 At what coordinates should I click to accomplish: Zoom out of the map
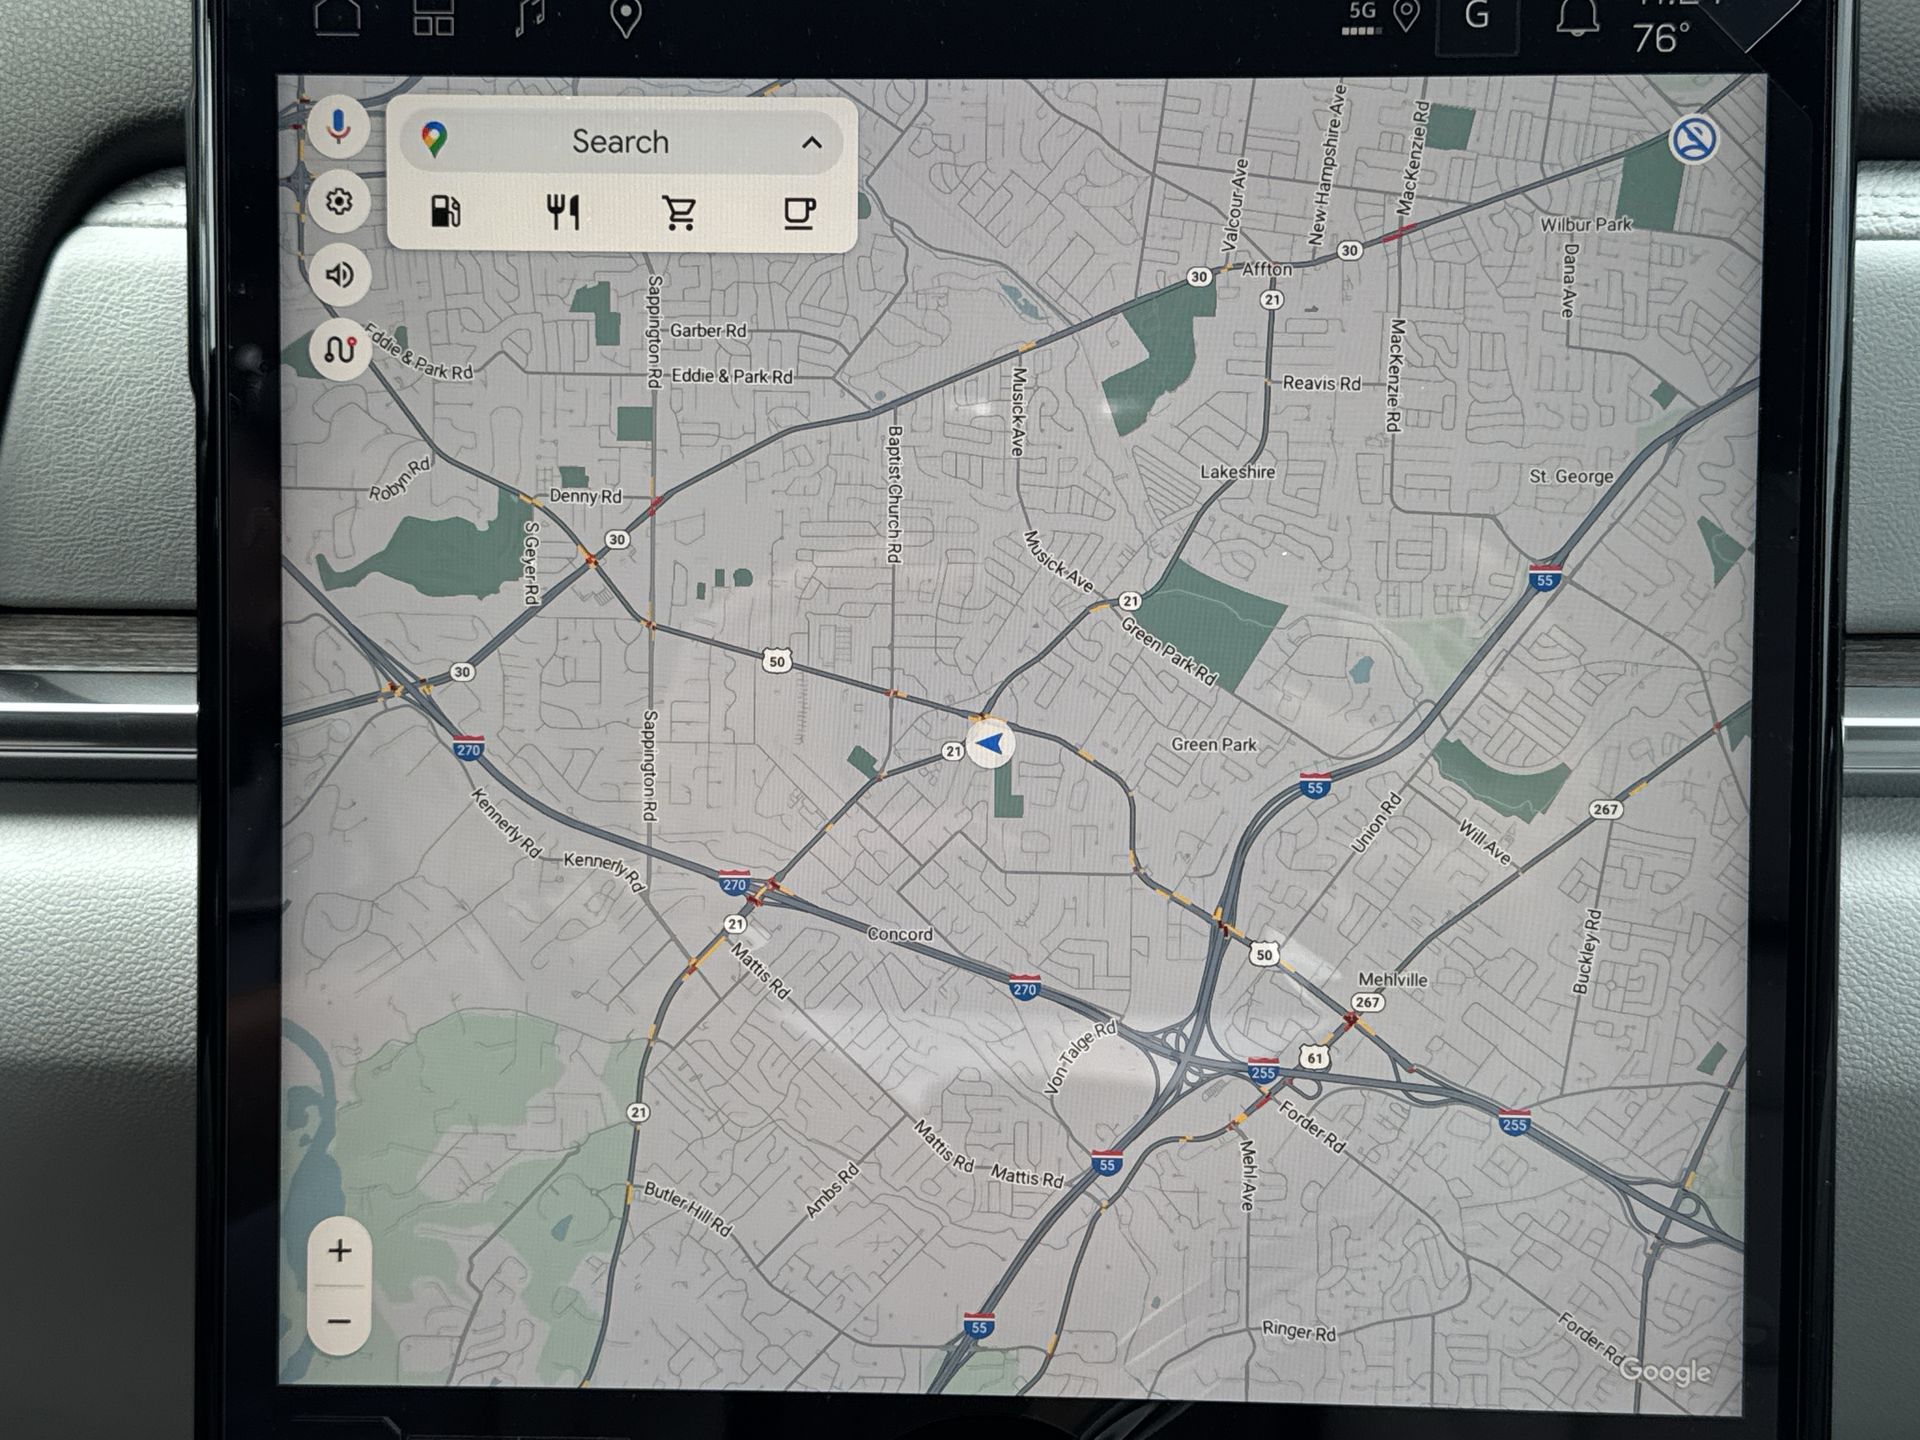click(x=339, y=1322)
